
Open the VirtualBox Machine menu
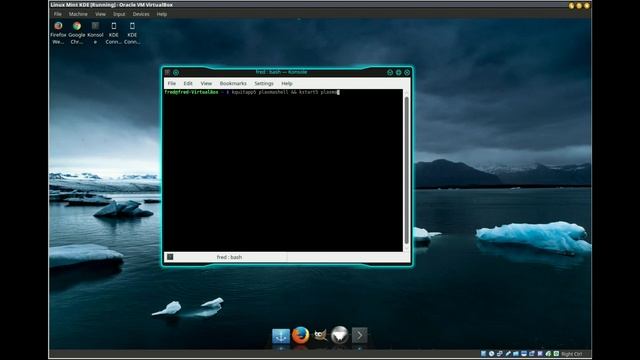click(x=78, y=14)
